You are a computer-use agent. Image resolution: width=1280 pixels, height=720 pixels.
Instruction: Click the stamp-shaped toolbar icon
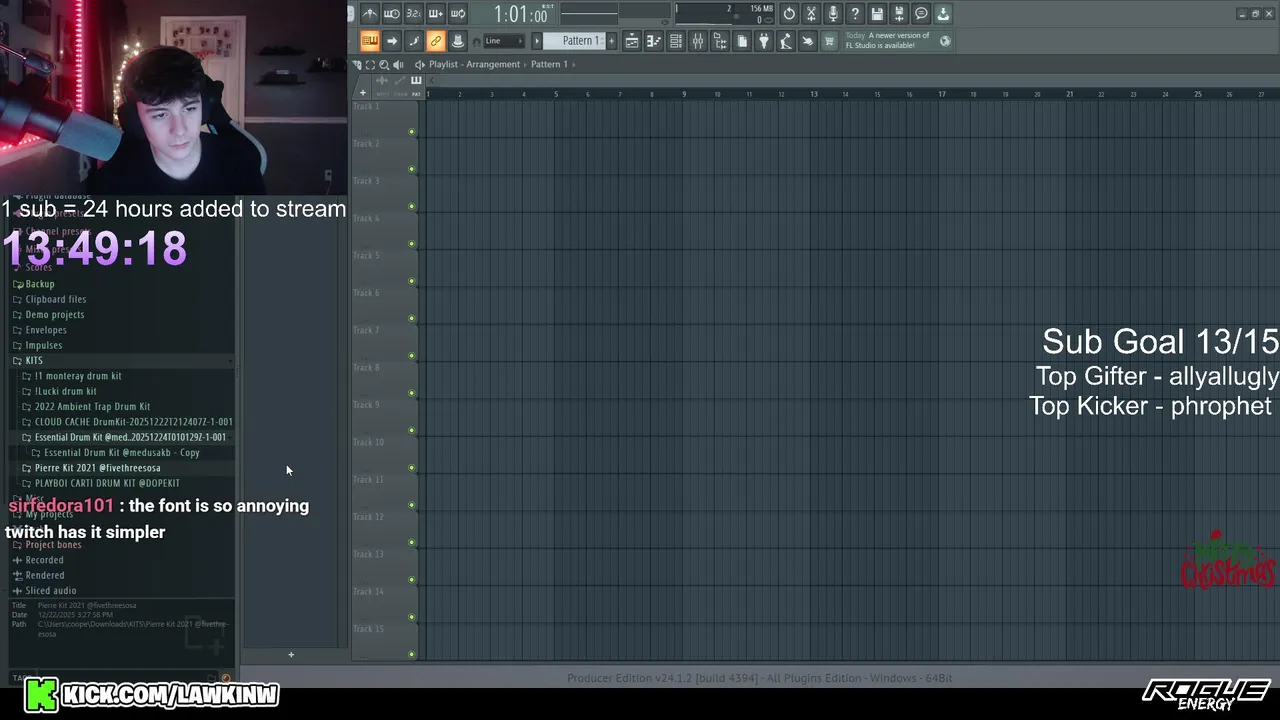458,41
